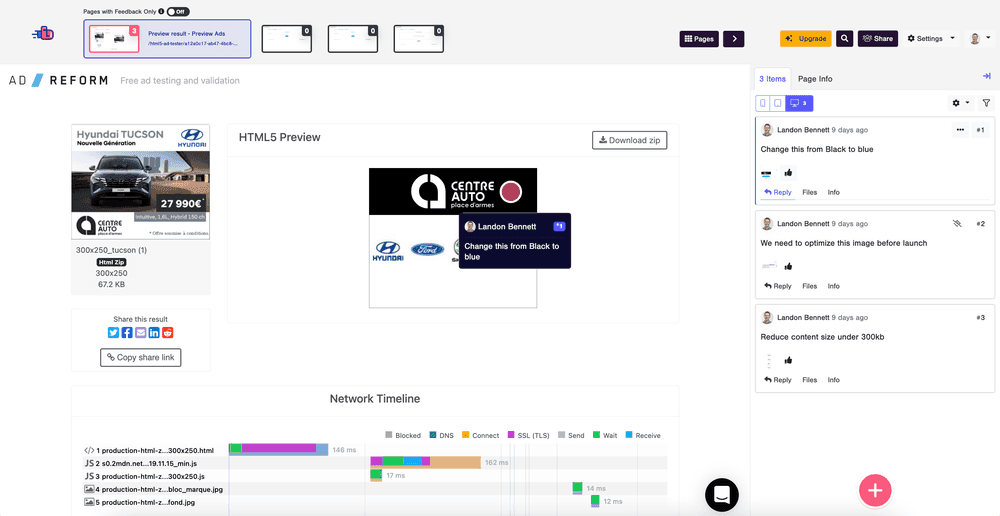This screenshot has width=1000, height=516.
Task: Click the orange Upgrade button
Action: pyautogui.click(x=805, y=38)
